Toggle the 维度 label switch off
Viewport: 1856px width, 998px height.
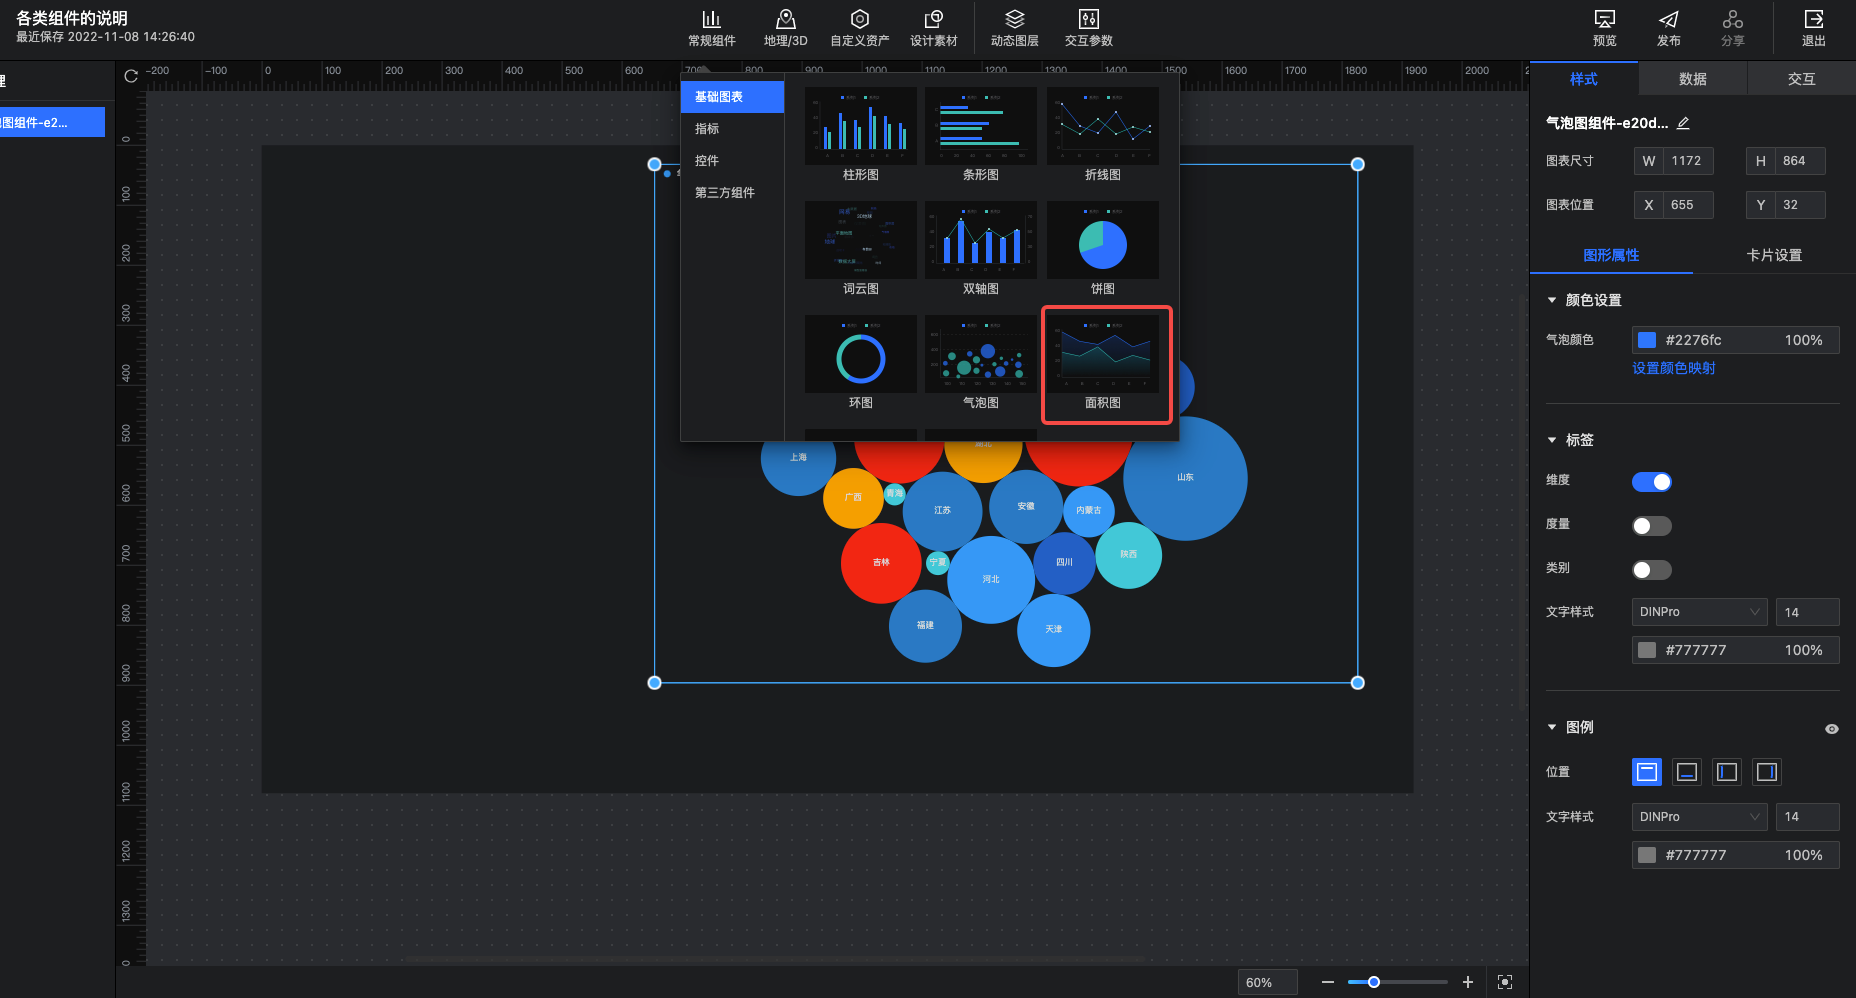click(1652, 482)
